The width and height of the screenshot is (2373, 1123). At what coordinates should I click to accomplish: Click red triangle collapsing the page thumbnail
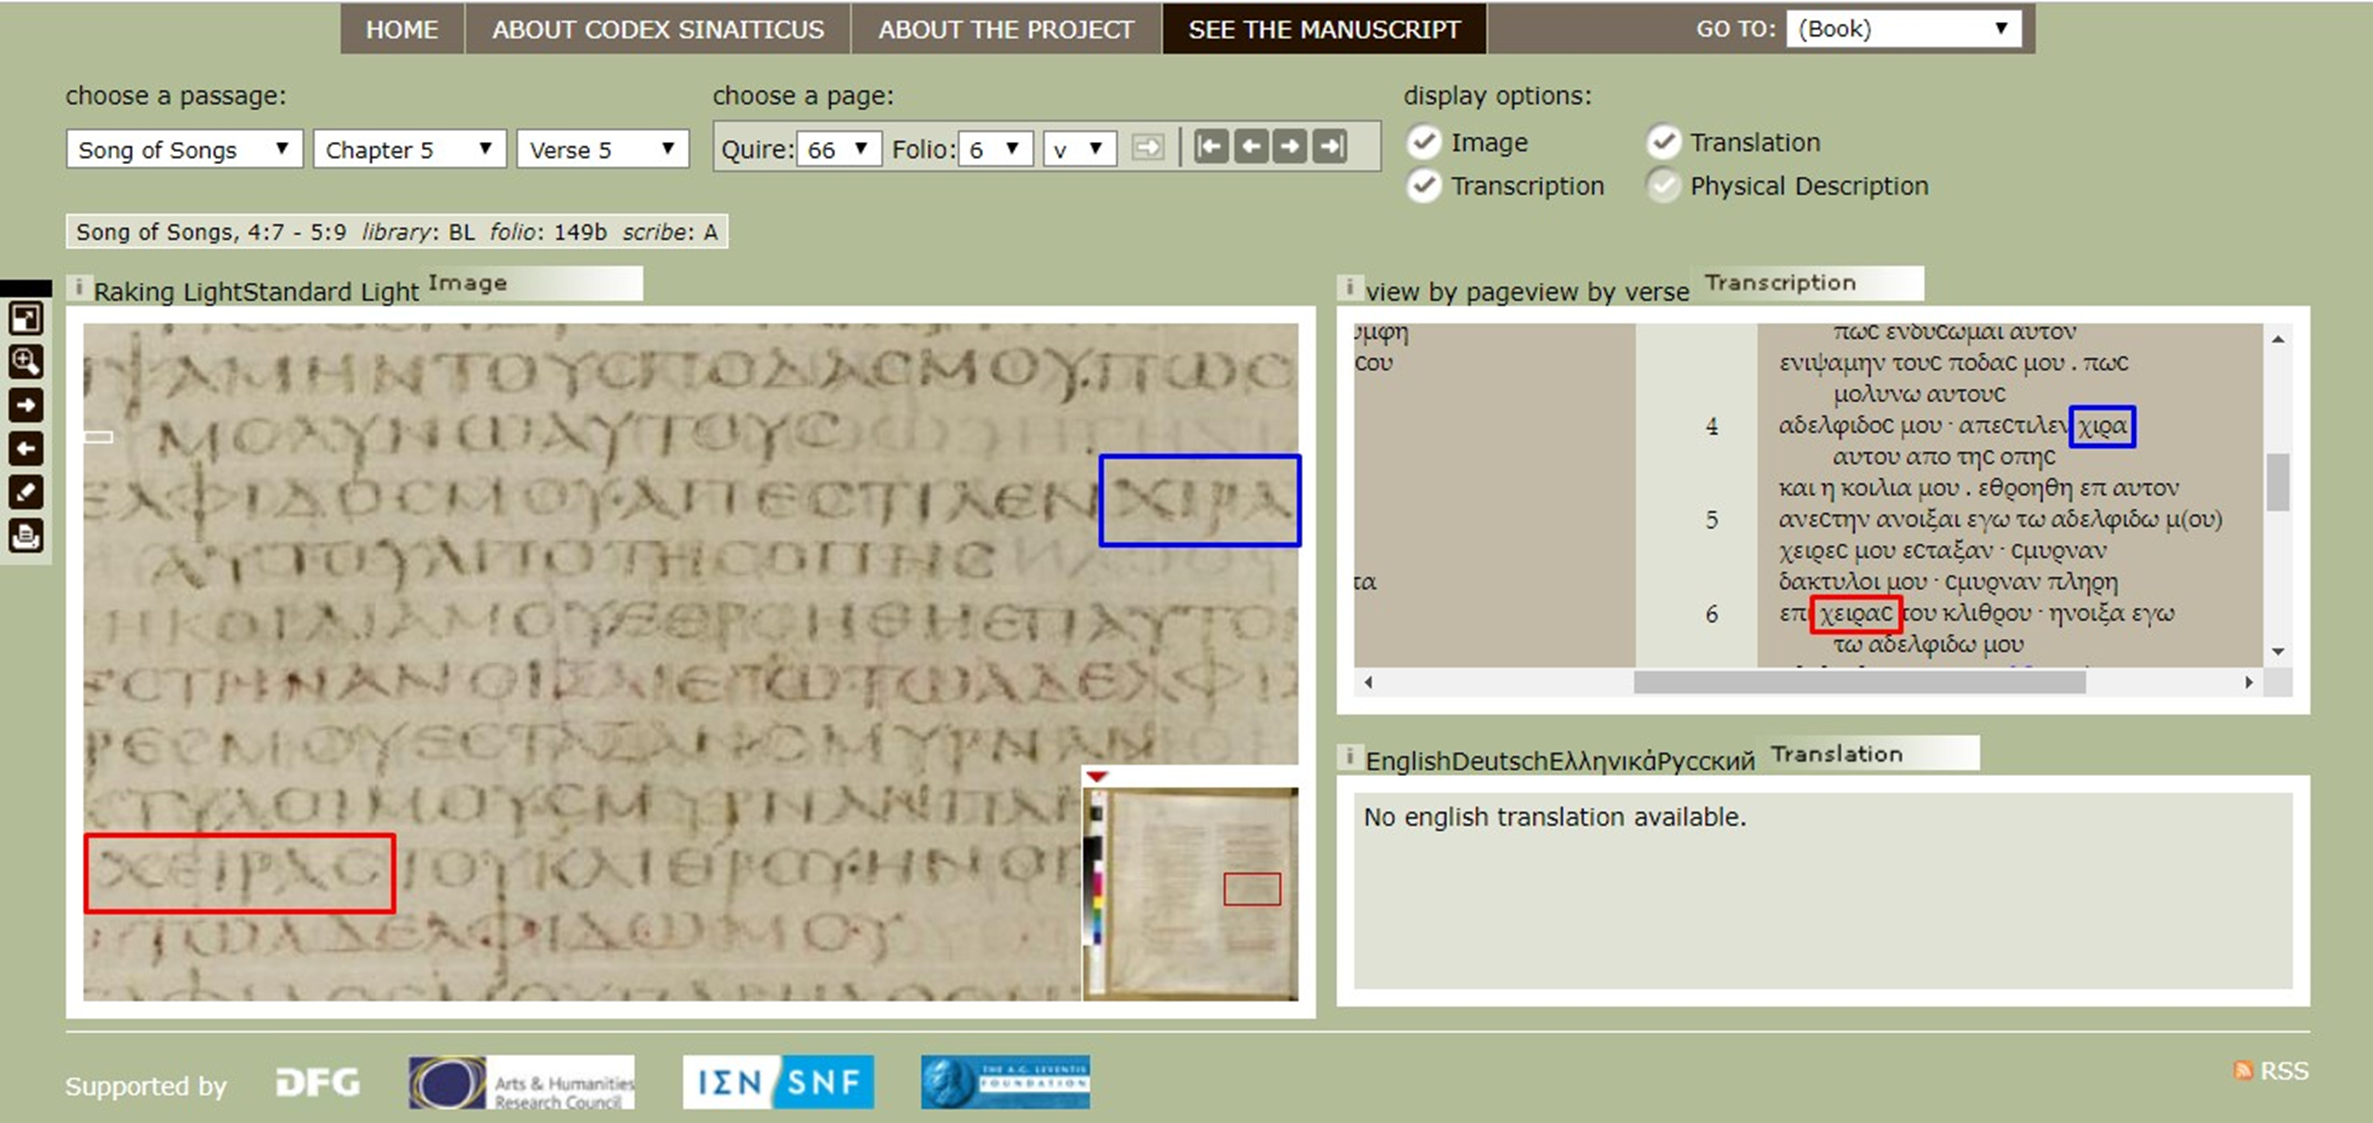click(1097, 777)
